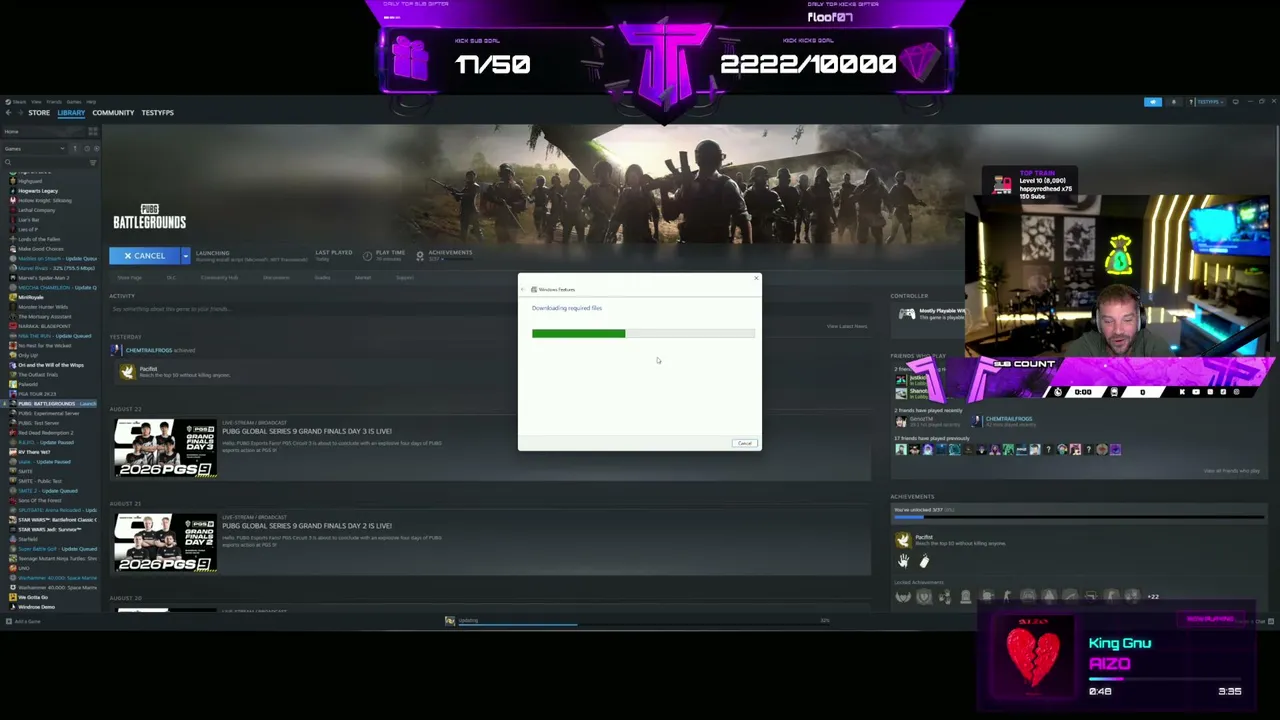Image resolution: width=1280 pixels, height=720 pixels.
Task: Show the +22 more locked achievements
Action: coord(1153,597)
